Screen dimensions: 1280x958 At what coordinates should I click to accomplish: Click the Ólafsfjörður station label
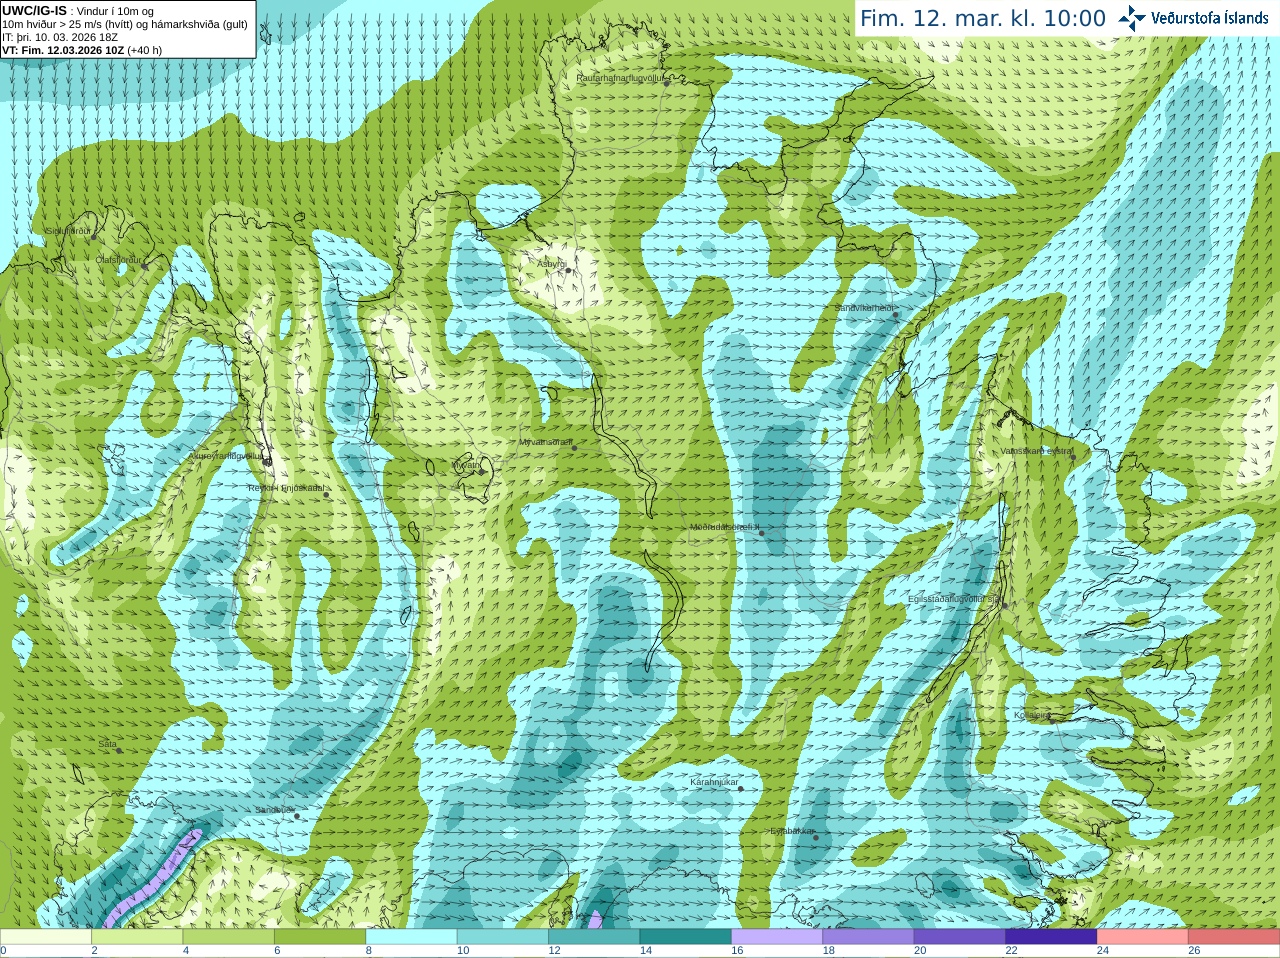118,260
